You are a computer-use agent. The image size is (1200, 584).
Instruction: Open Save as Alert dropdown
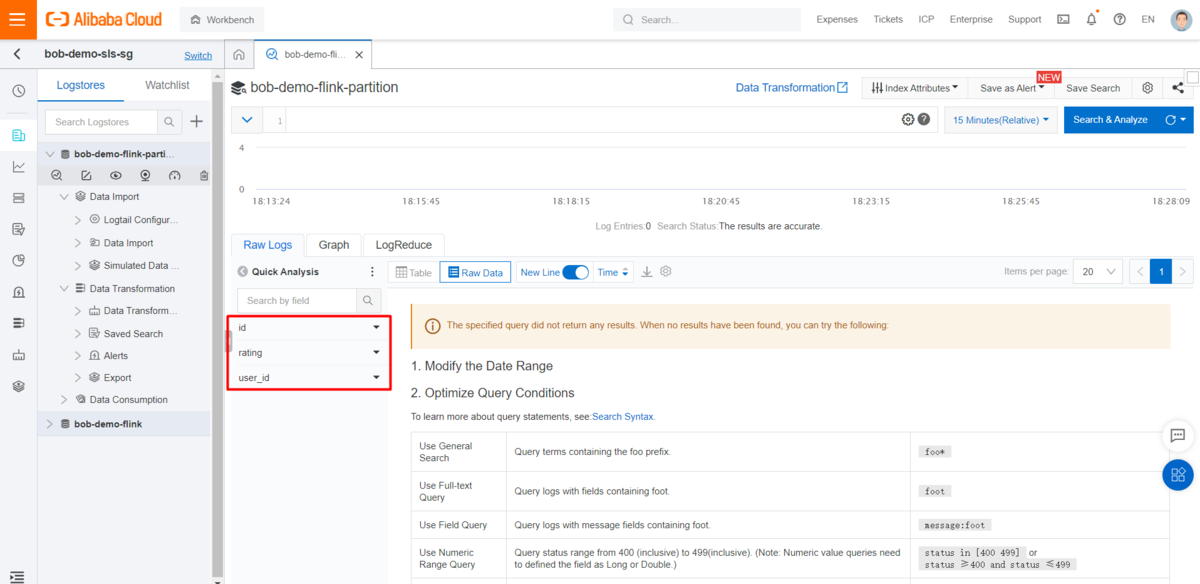point(1012,88)
